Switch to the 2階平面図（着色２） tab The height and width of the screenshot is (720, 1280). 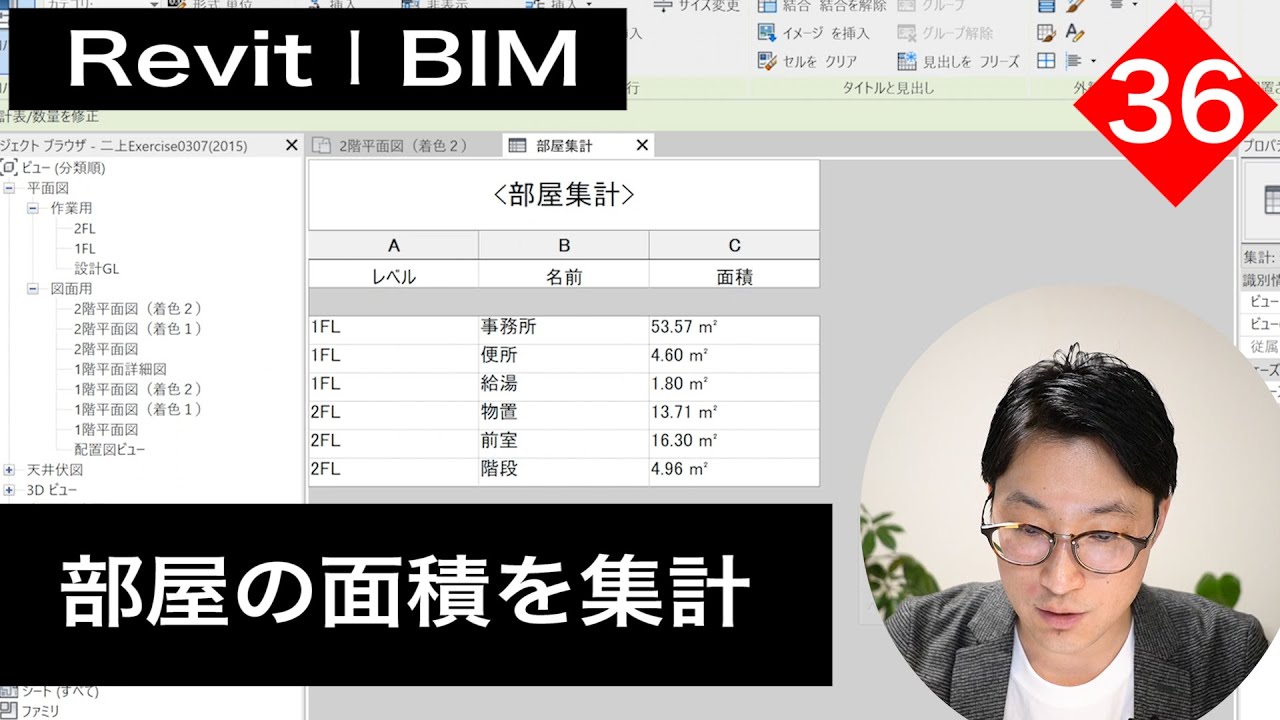click(x=402, y=146)
